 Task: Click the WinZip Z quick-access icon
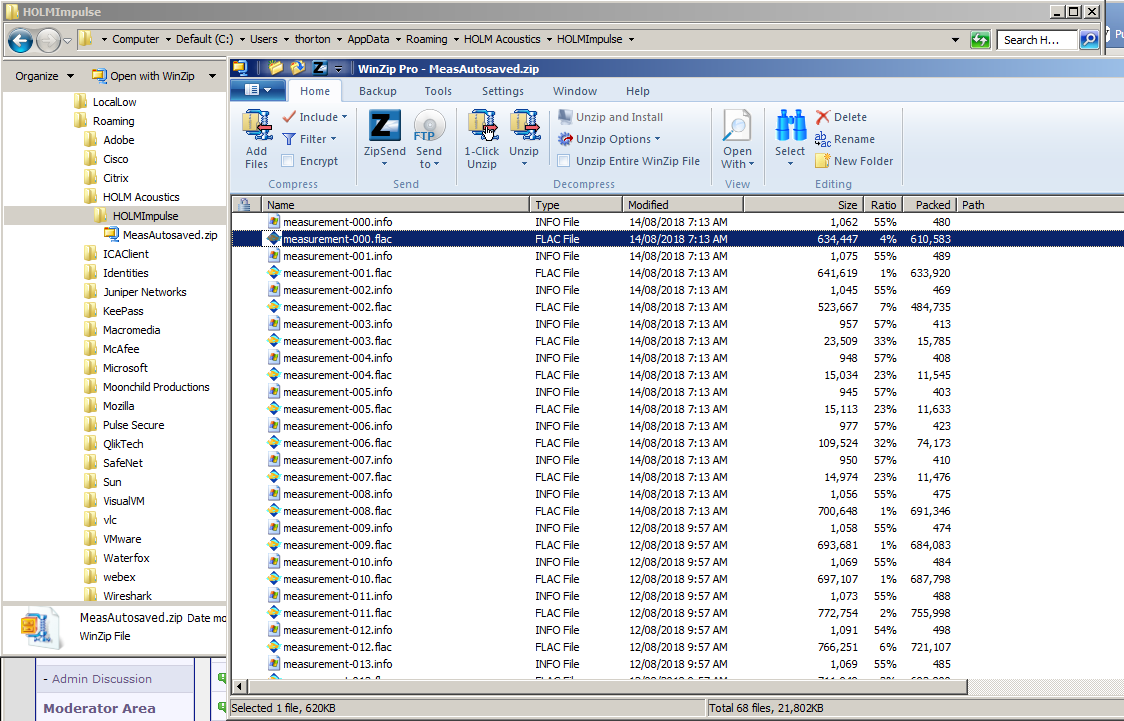[320, 68]
